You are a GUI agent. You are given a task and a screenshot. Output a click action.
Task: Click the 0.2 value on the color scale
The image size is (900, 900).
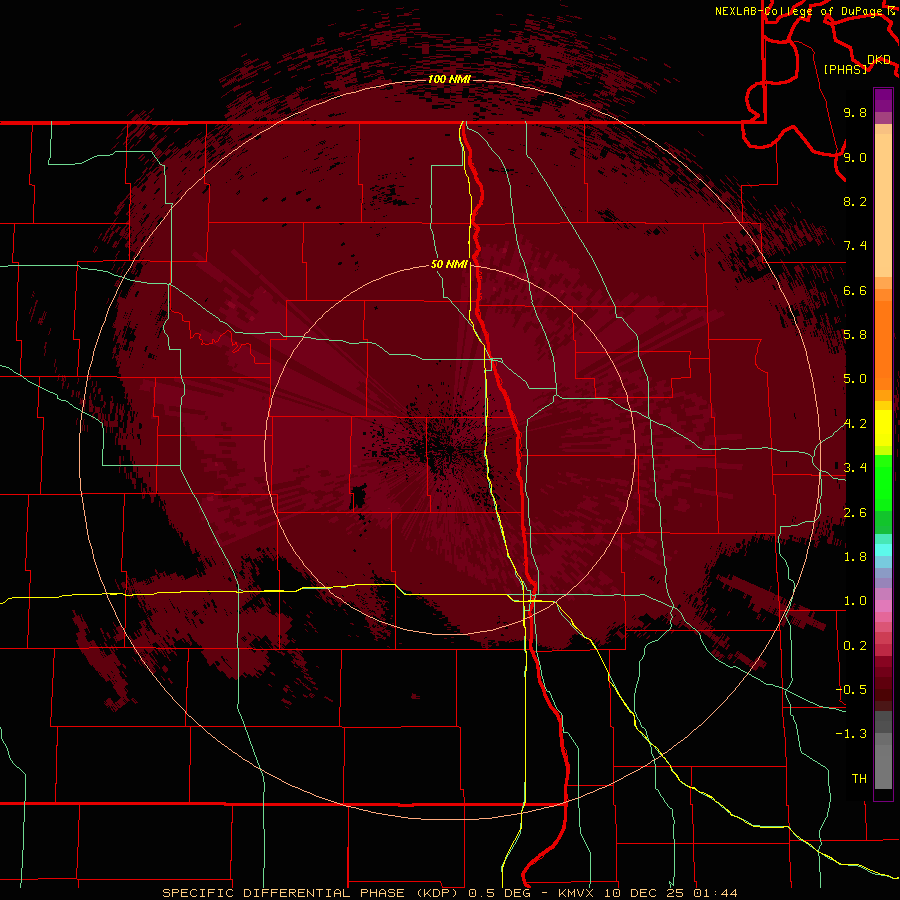[x=855, y=646]
